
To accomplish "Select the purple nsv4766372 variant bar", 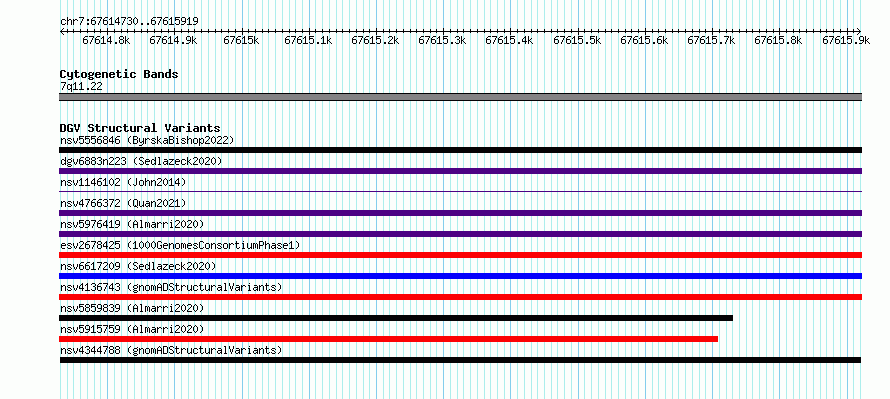I will [x=460, y=213].
